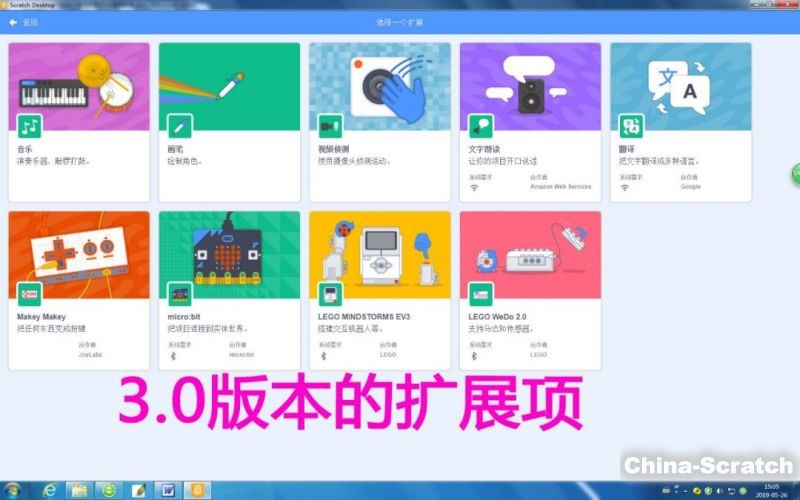Click the Music keyboard and drum banner
This screenshot has height=500, width=800.
[79, 86]
